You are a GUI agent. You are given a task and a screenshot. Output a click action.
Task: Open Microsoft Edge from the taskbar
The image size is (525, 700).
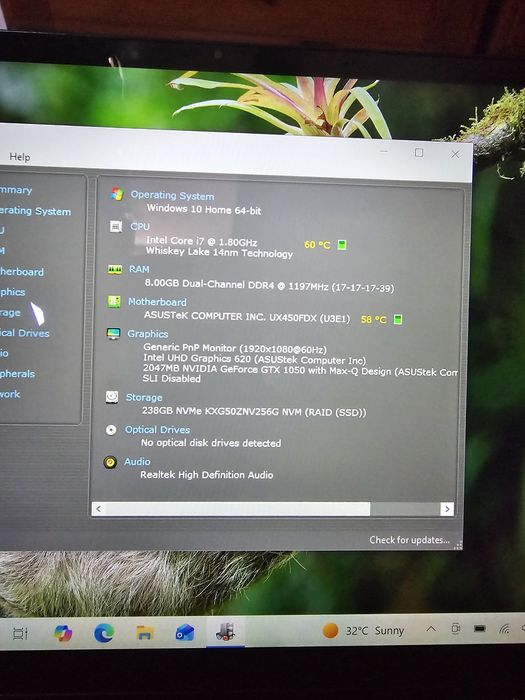(x=104, y=633)
